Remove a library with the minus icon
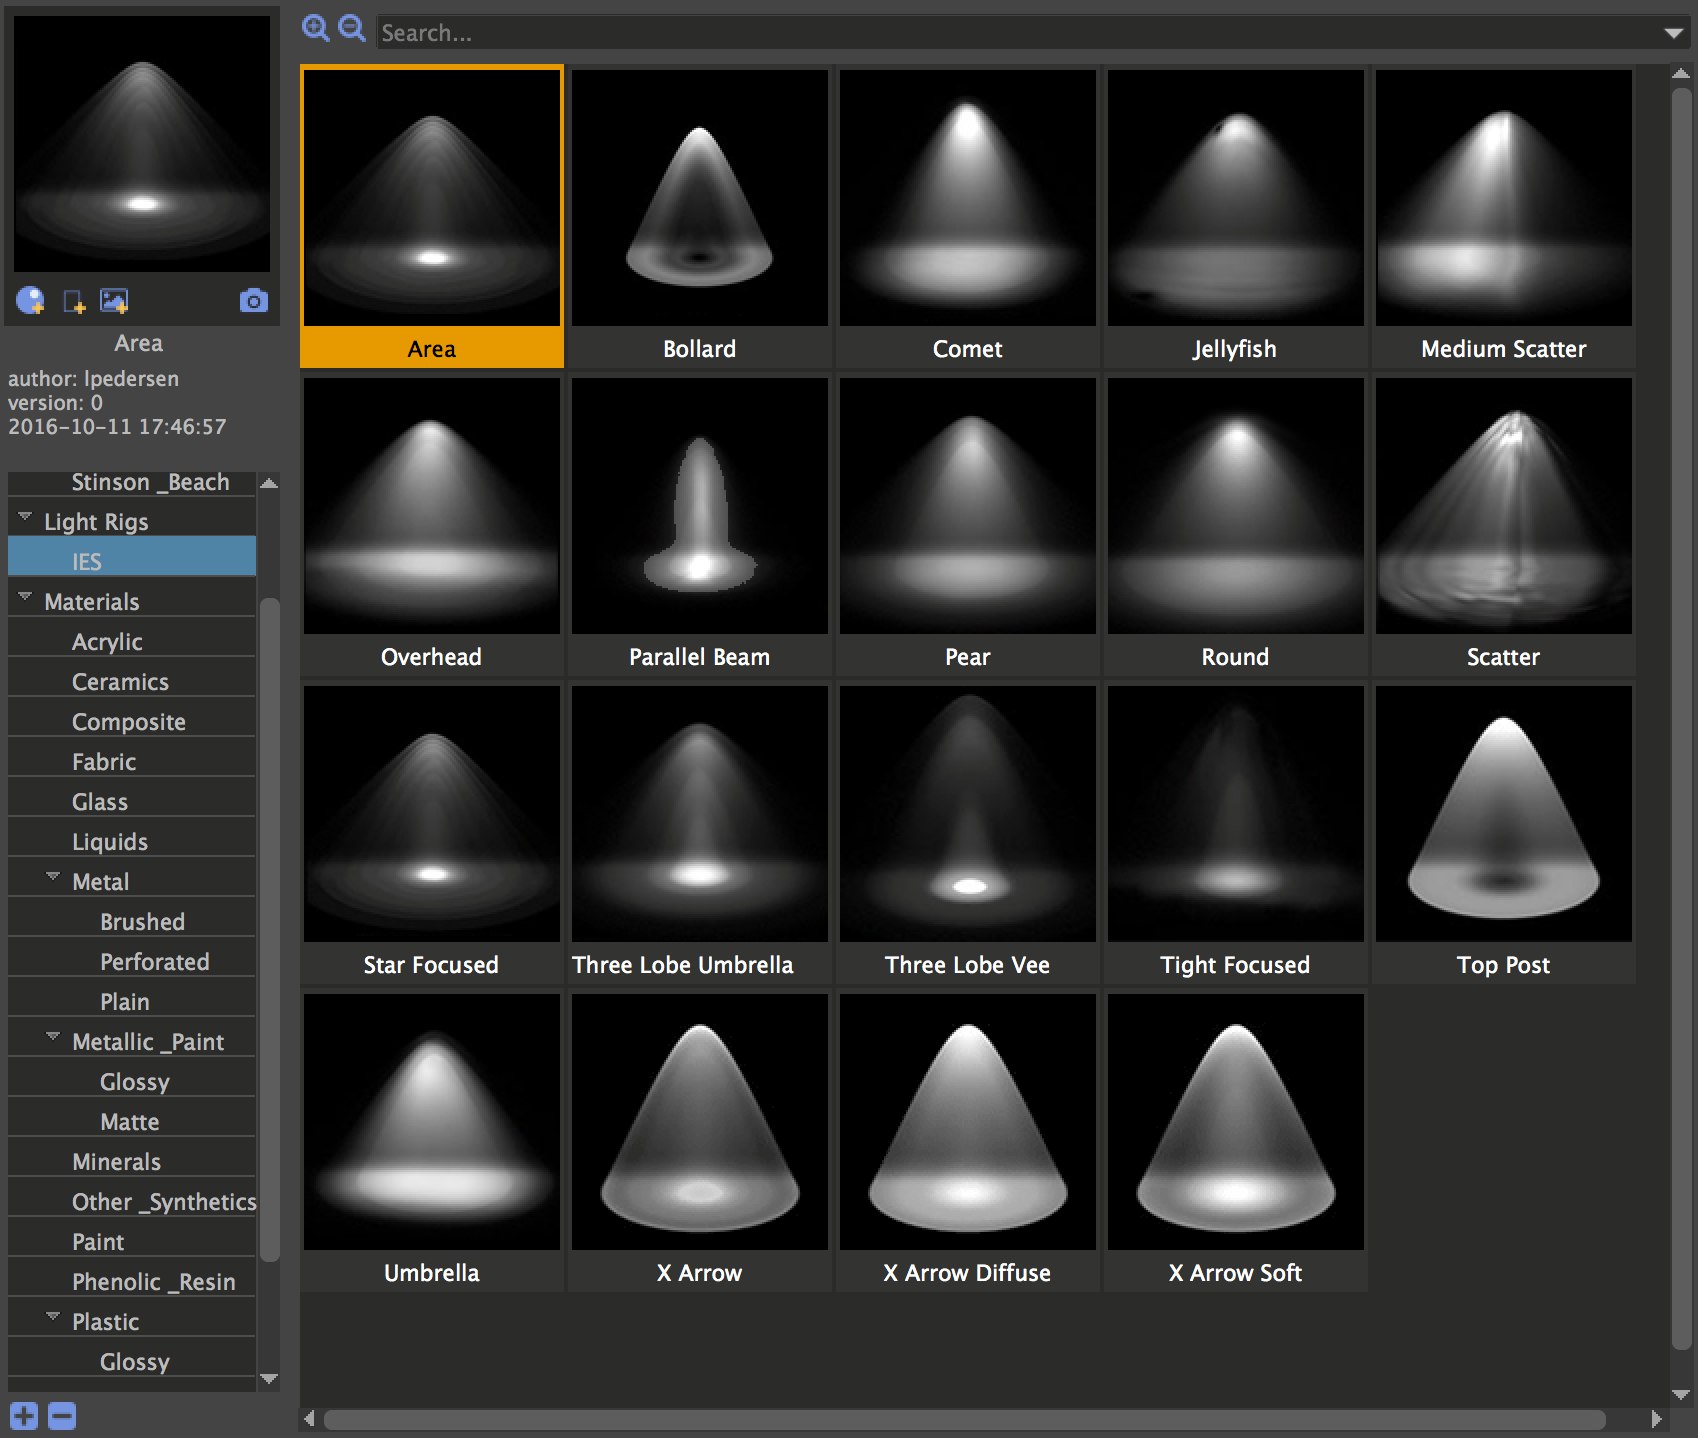 [x=60, y=1416]
